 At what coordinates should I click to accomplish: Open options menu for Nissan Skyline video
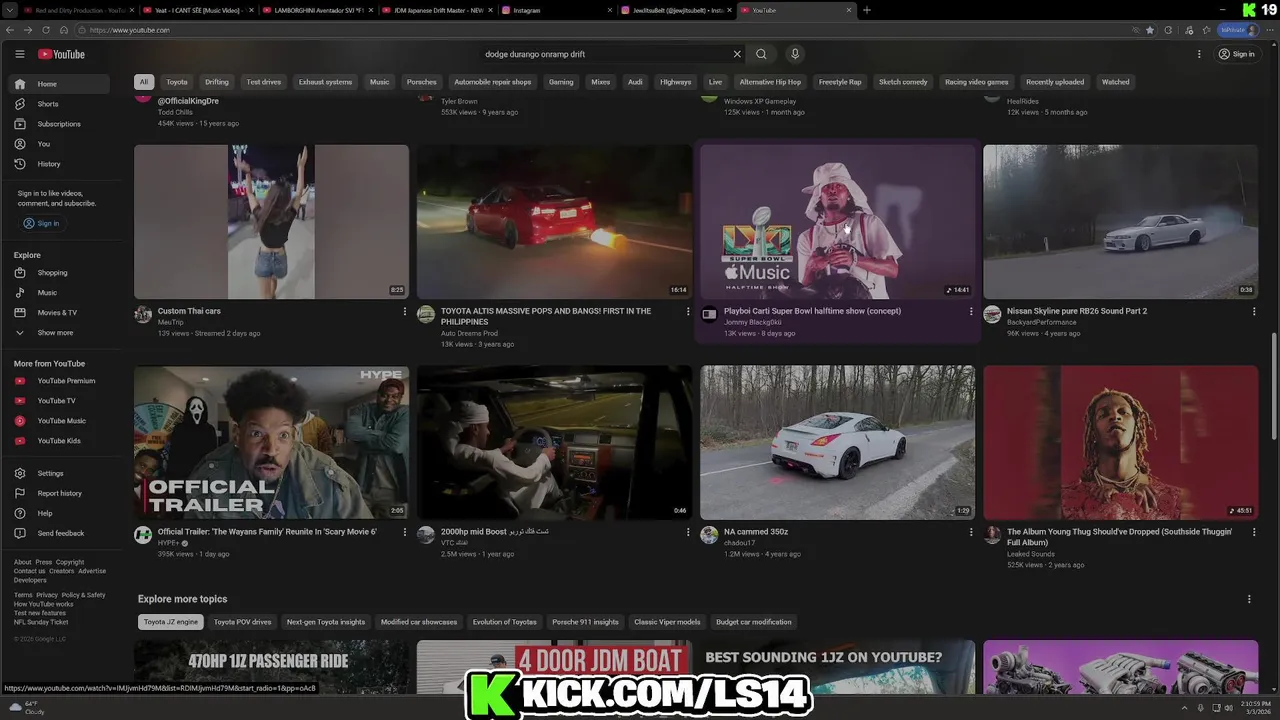(1254, 312)
